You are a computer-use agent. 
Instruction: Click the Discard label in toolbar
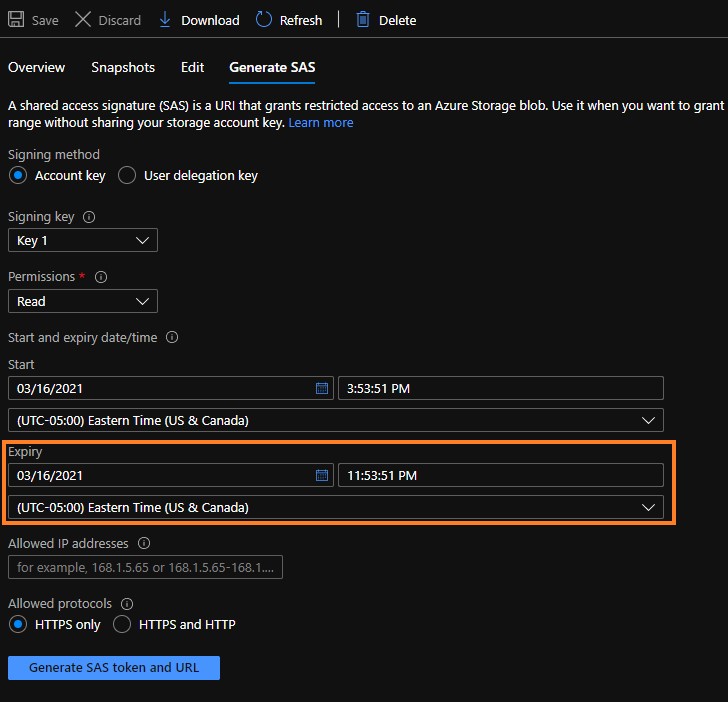pos(119,20)
